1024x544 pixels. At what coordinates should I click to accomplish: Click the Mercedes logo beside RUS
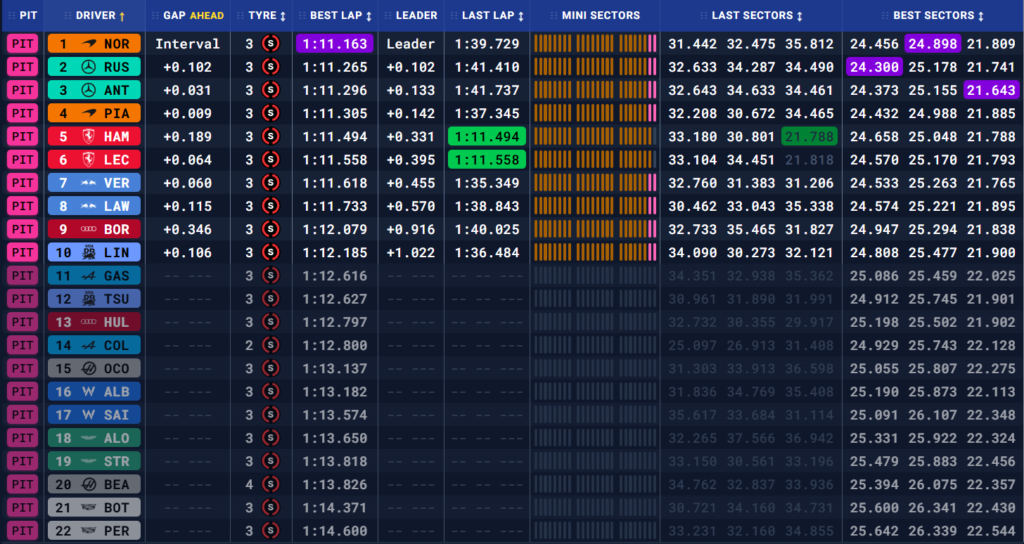[89, 67]
